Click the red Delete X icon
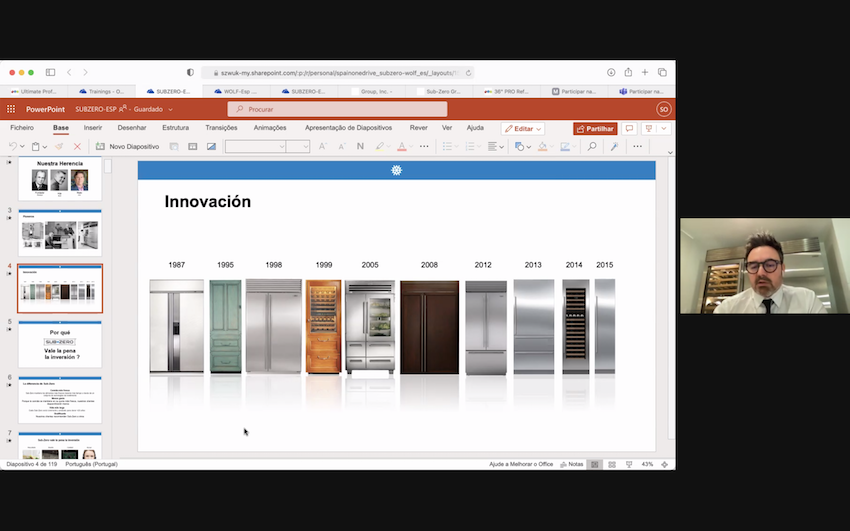Image resolution: width=850 pixels, height=531 pixels. click(77, 146)
